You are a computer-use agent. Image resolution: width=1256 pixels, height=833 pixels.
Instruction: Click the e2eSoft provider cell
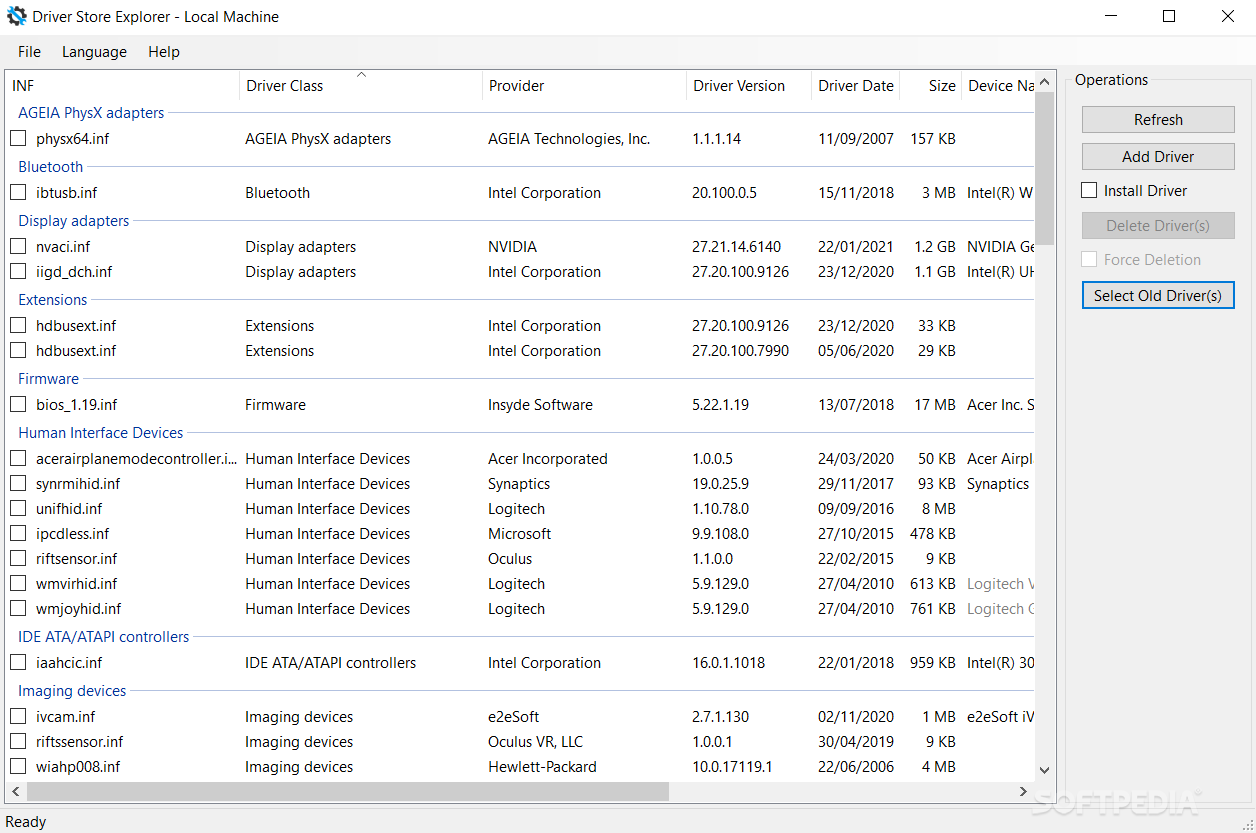pyautogui.click(x=514, y=717)
